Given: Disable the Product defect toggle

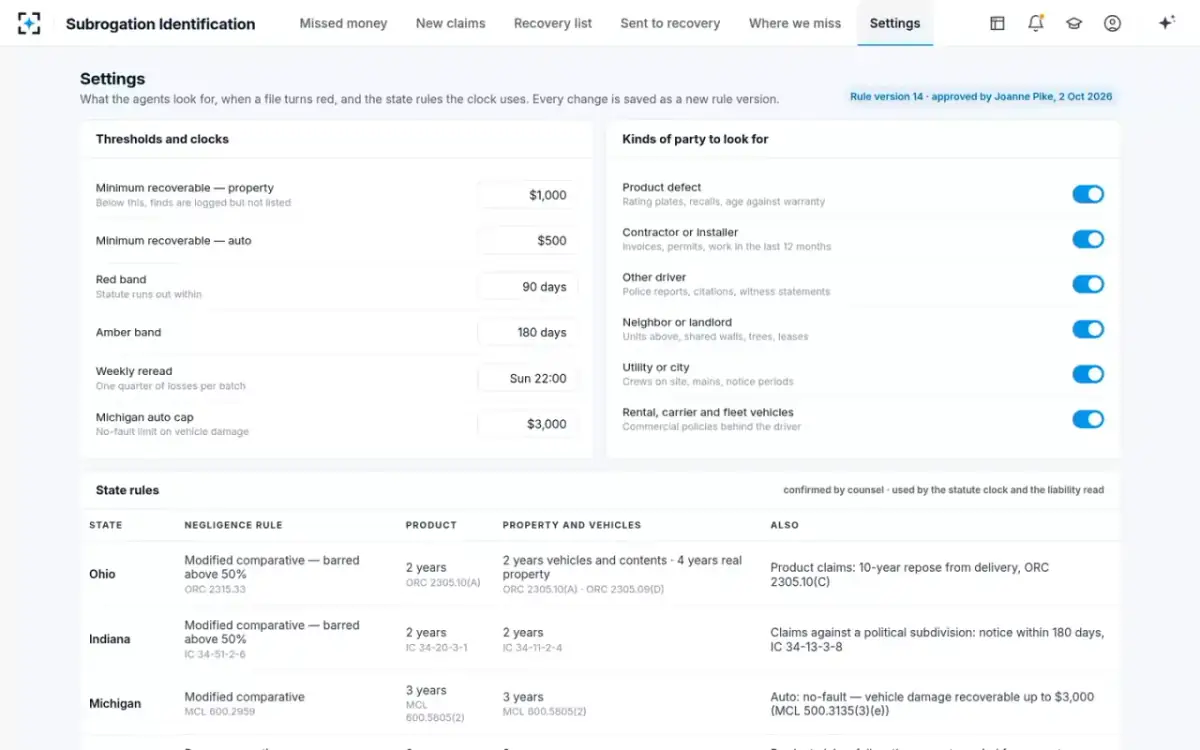Looking at the screenshot, I should pyautogui.click(x=1088, y=194).
